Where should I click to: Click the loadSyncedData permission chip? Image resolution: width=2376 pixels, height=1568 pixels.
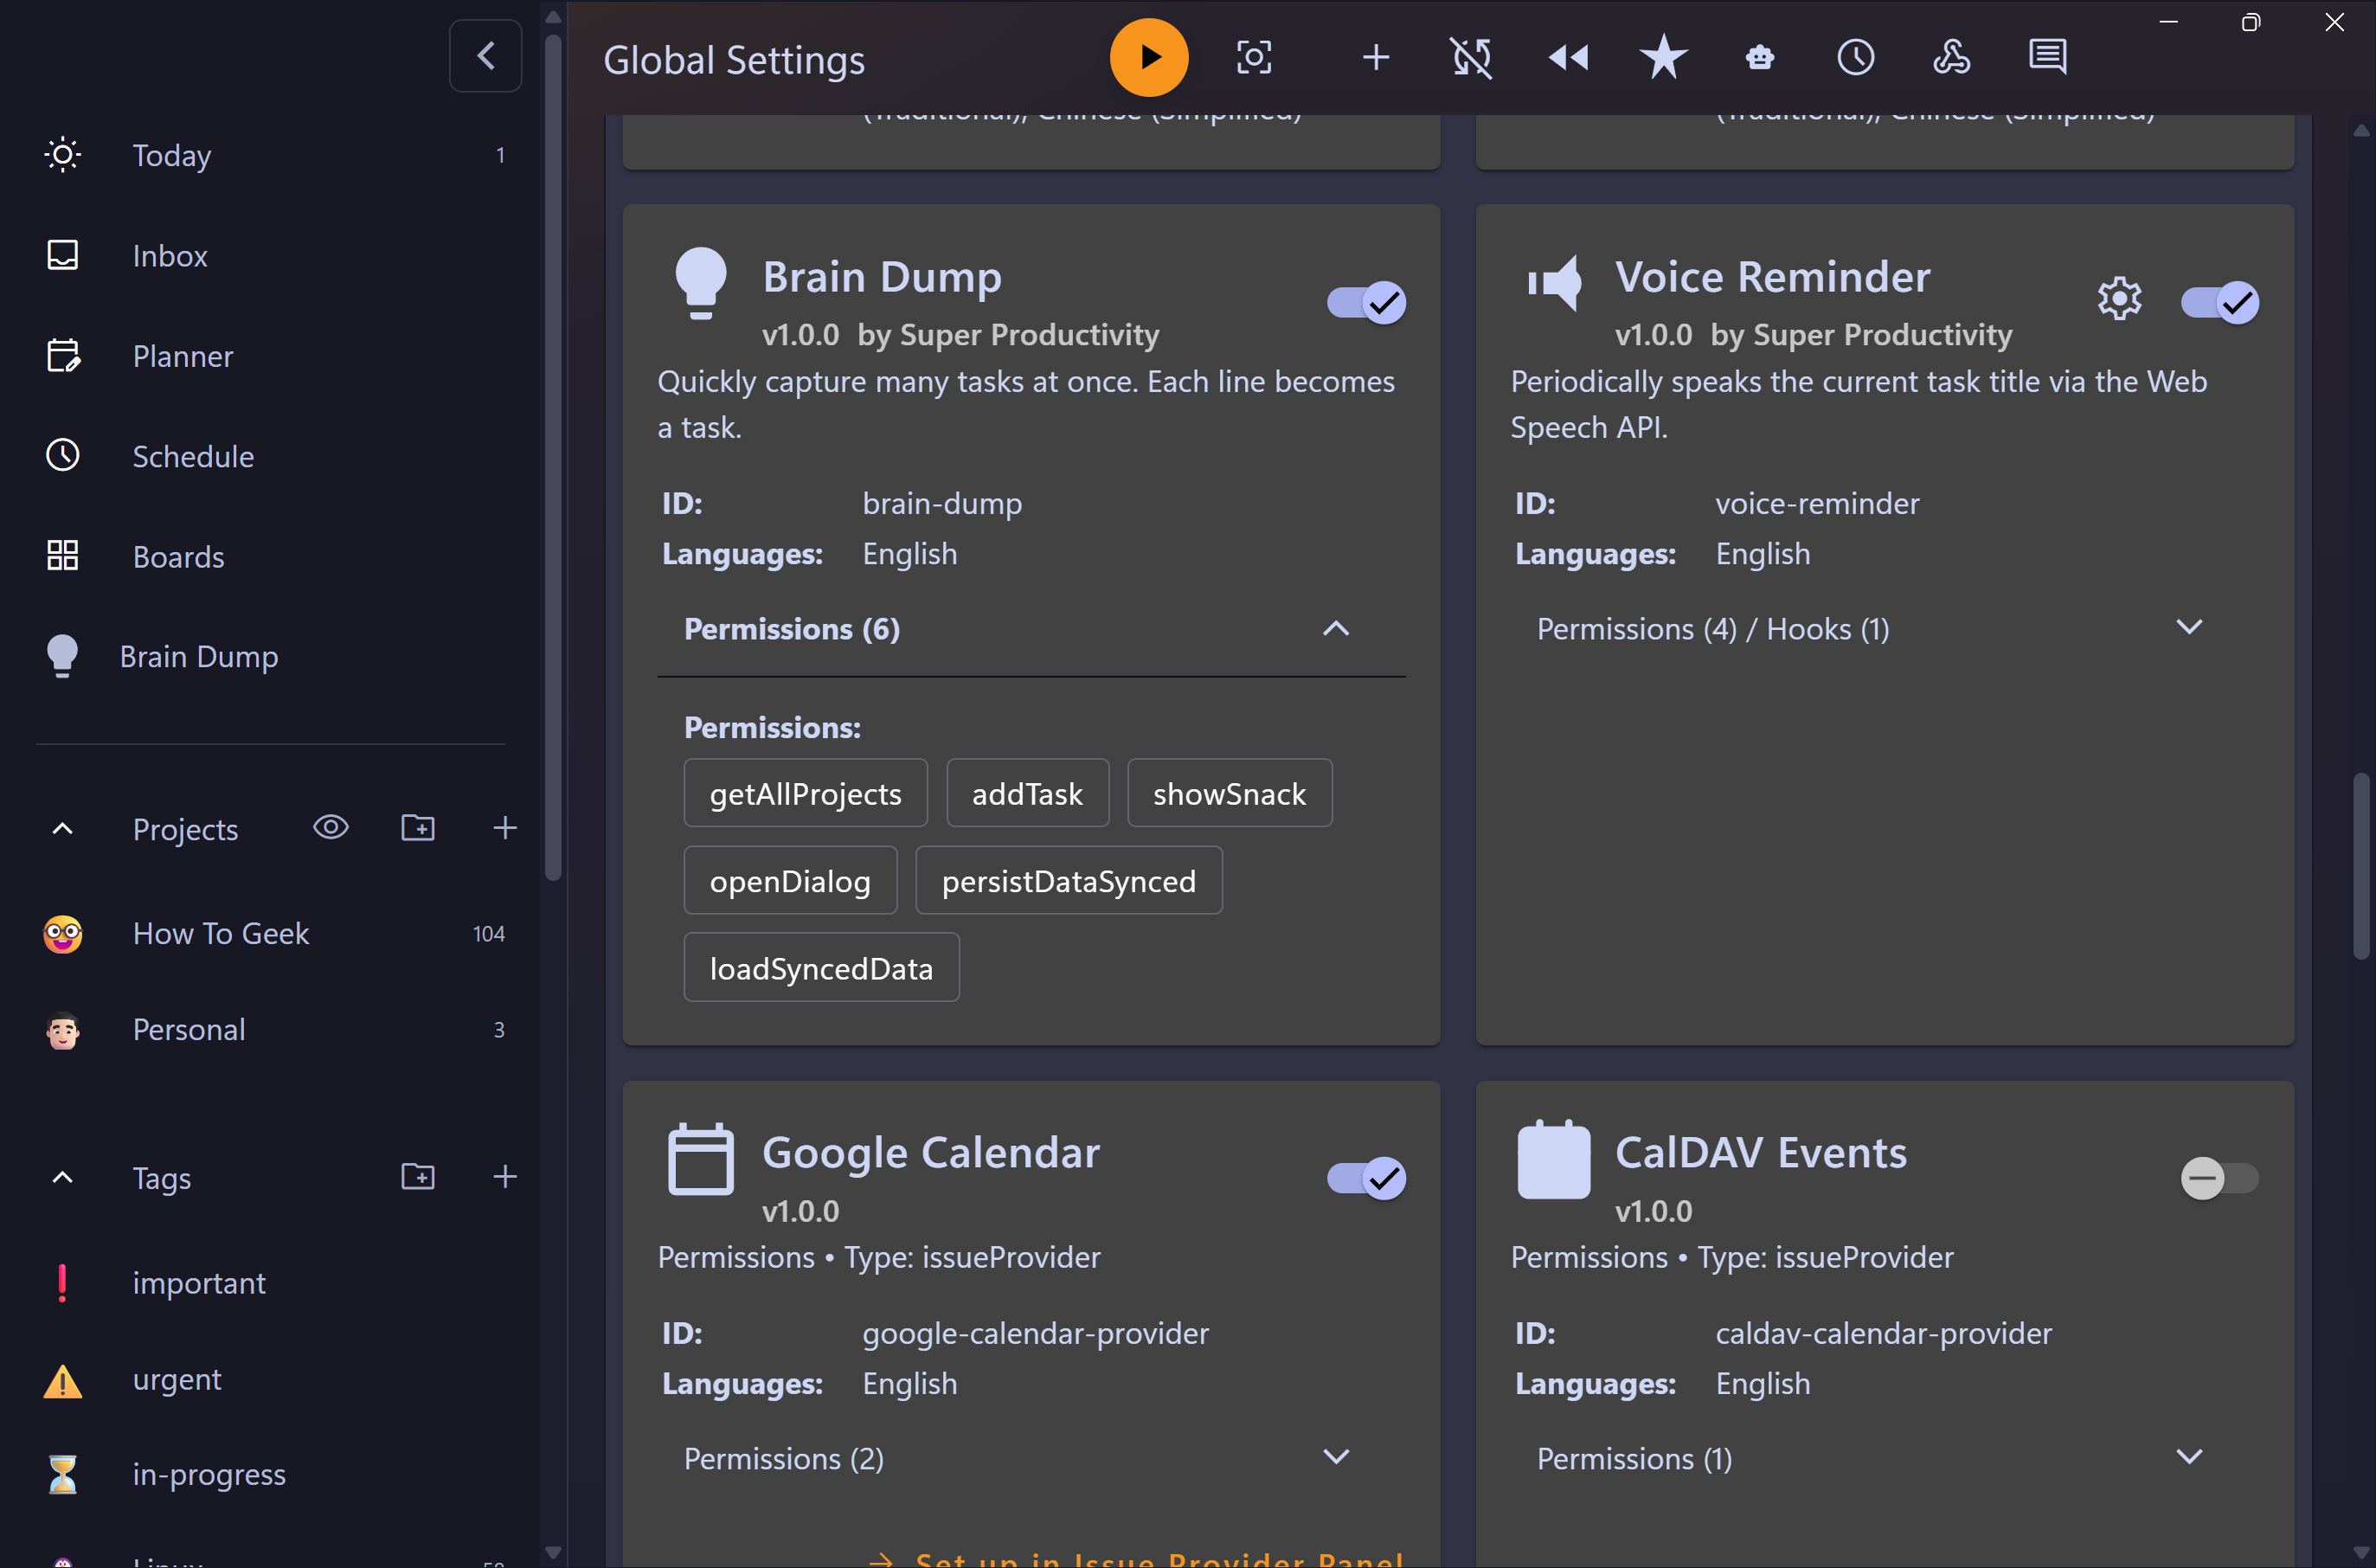pos(822,968)
